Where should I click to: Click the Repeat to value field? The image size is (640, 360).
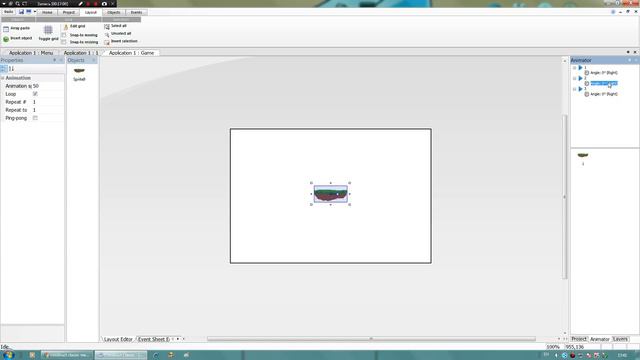point(48,110)
